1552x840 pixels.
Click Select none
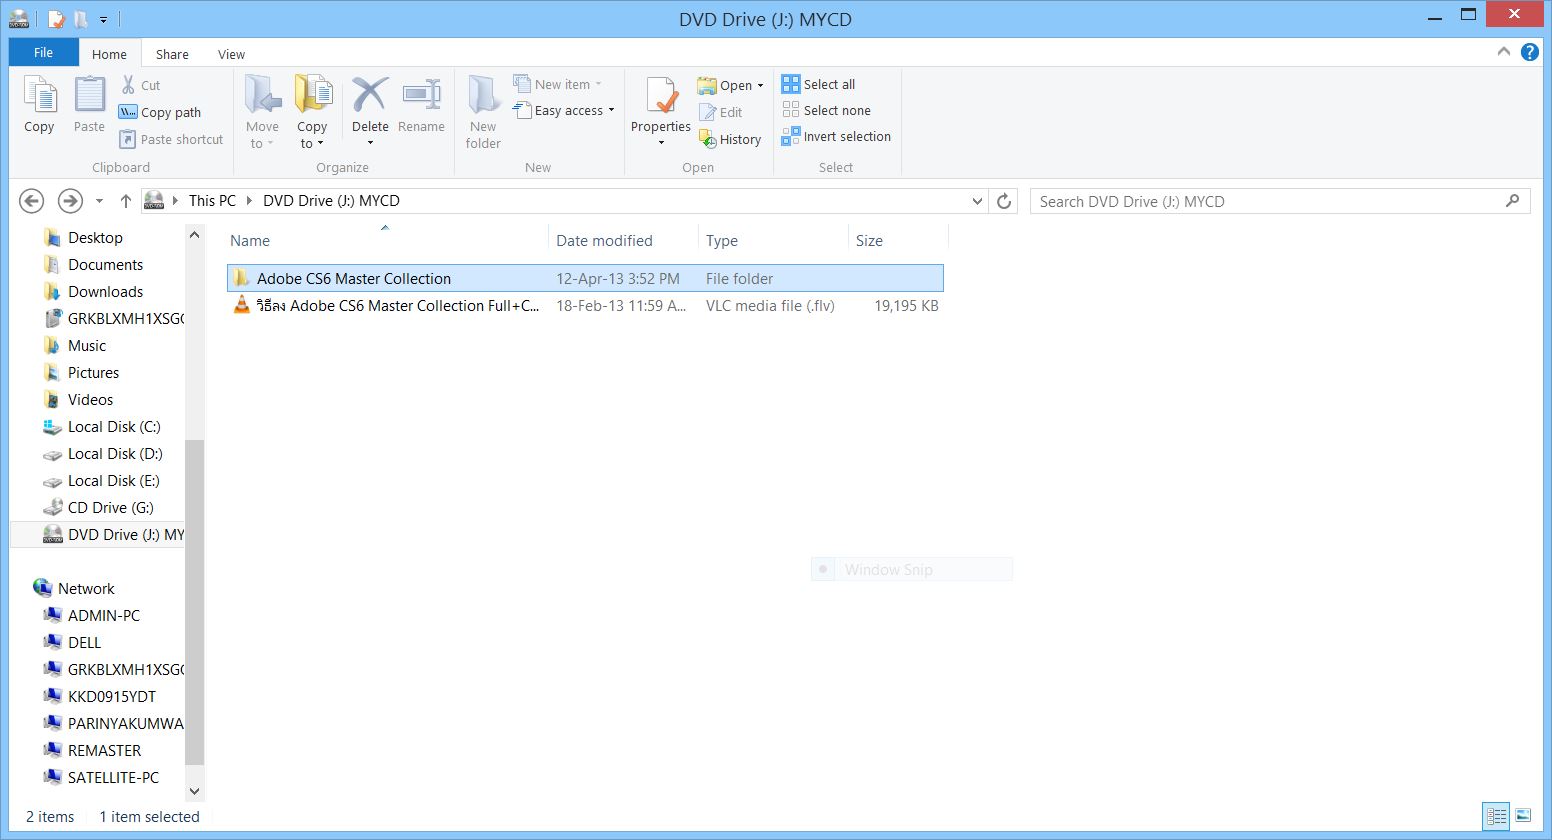(x=827, y=110)
